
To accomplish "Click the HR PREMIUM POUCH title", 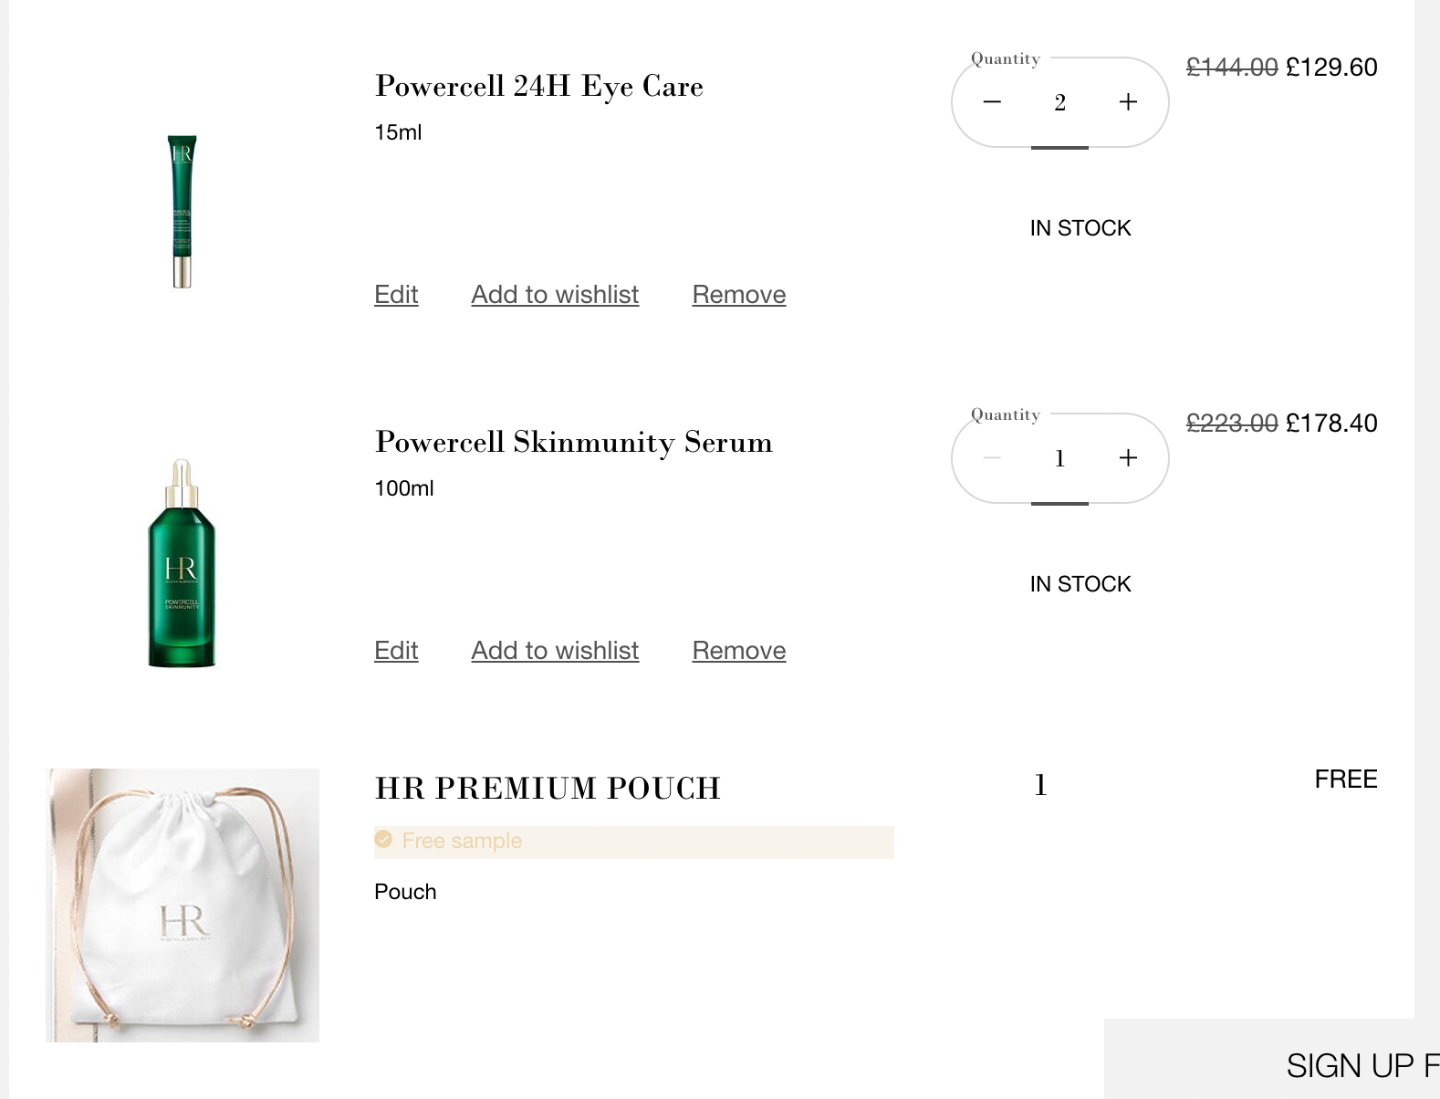I will click(x=548, y=788).
